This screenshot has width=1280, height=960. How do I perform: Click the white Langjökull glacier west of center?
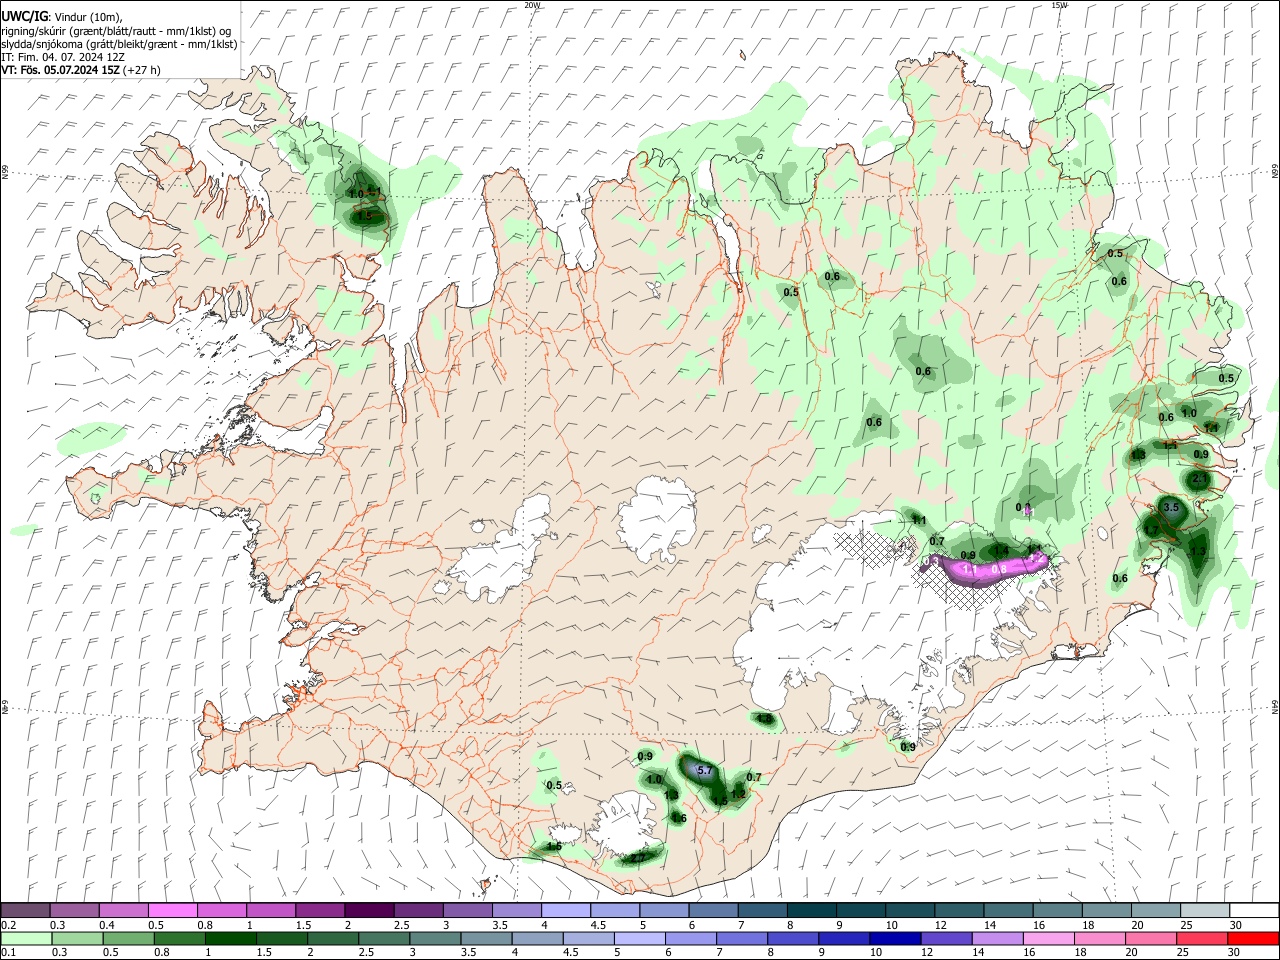(500, 556)
